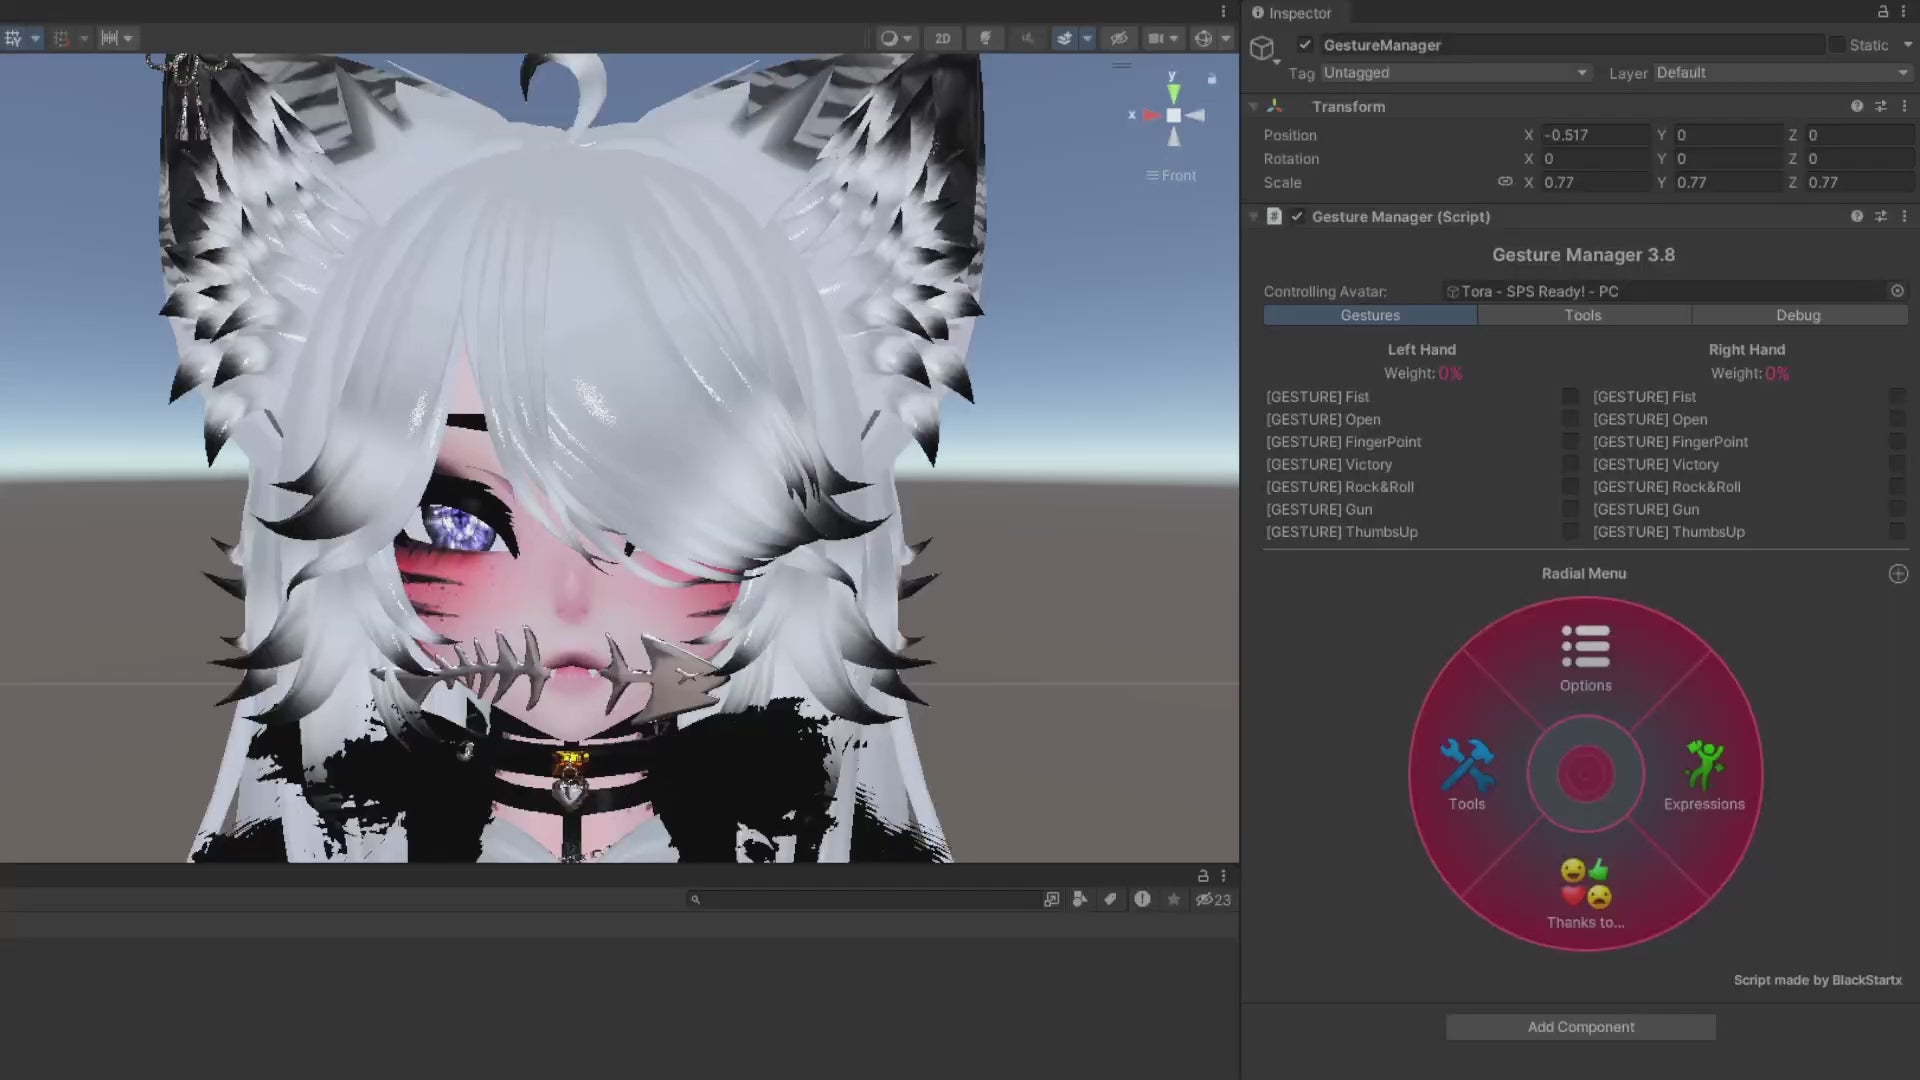Switch to the Tools tab
Screen dimensions: 1920x1080
[x=1583, y=315]
